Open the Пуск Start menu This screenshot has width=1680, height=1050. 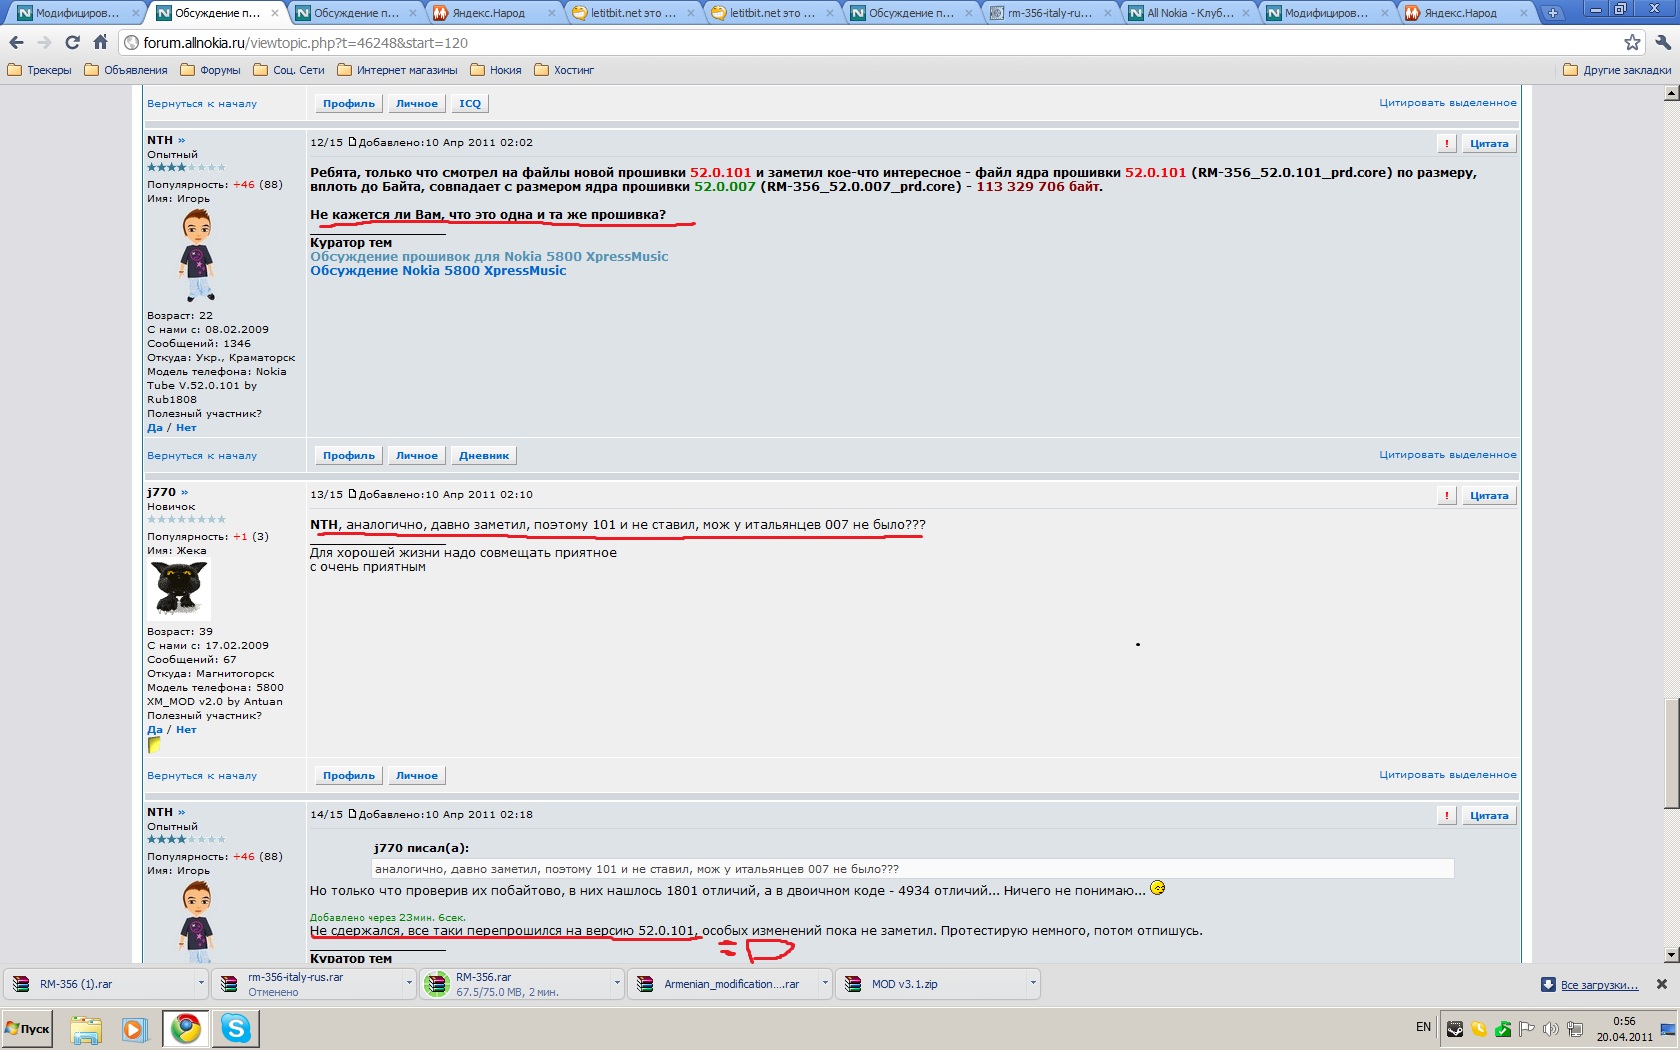[28, 1029]
